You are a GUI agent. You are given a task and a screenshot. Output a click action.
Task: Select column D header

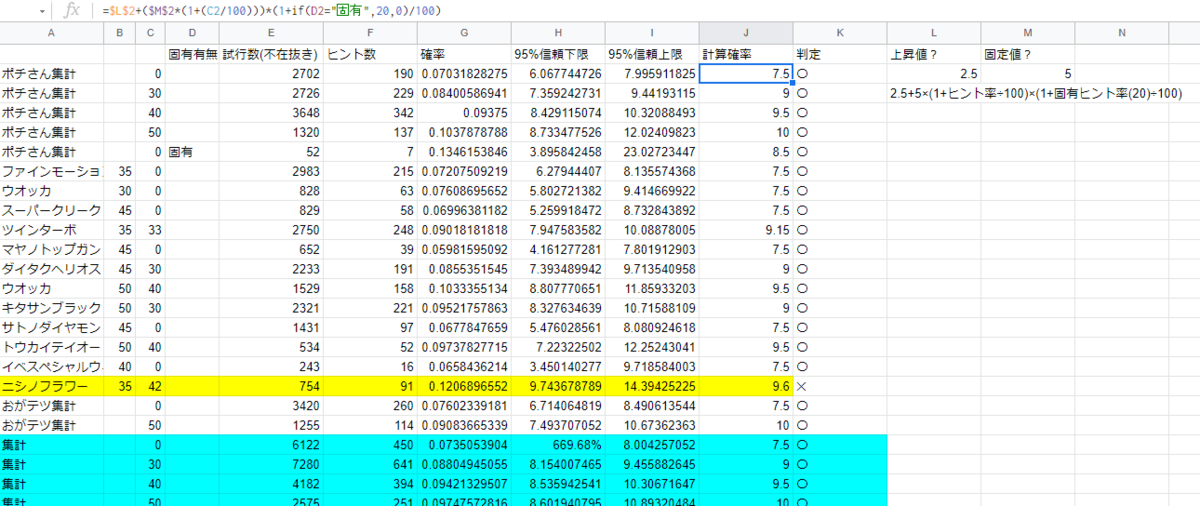click(x=192, y=34)
